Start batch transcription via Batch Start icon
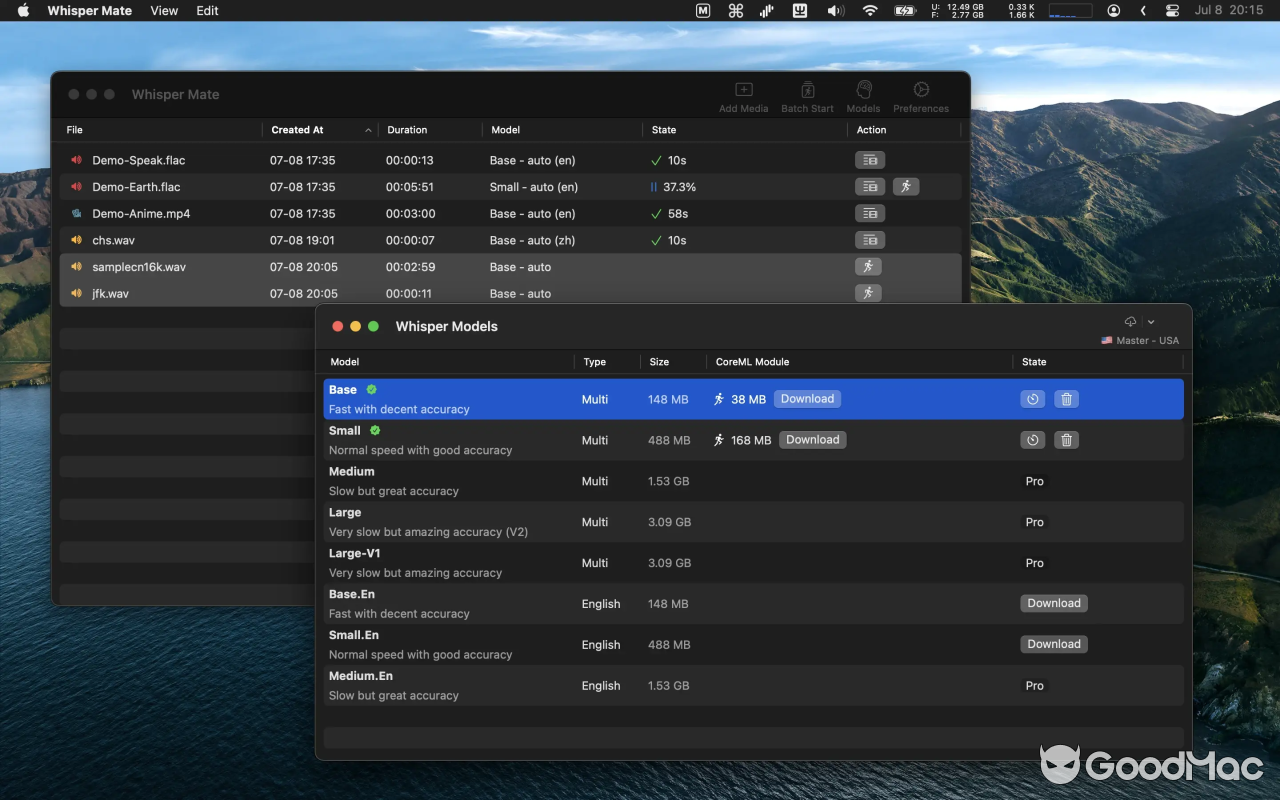The image size is (1280, 800). coord(806,95)
